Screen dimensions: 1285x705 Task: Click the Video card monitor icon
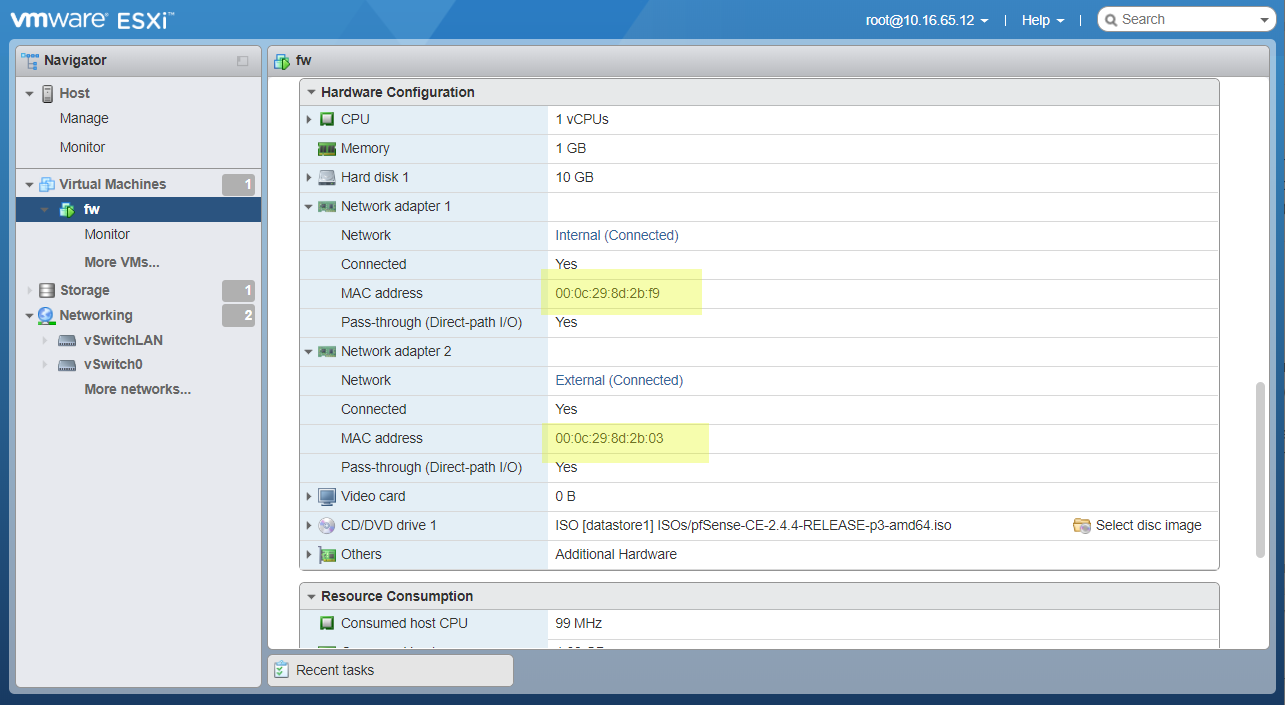(x=327, y=496)
